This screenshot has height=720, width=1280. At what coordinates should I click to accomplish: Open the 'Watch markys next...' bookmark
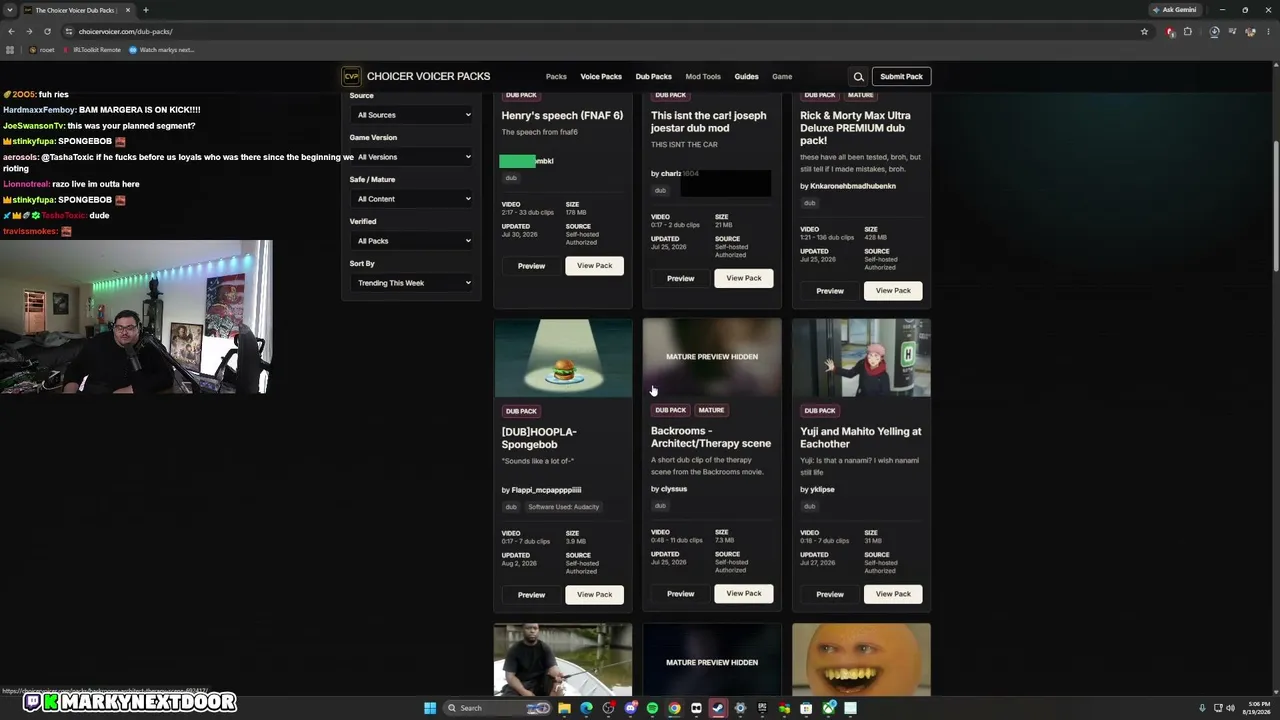[162, 50]
